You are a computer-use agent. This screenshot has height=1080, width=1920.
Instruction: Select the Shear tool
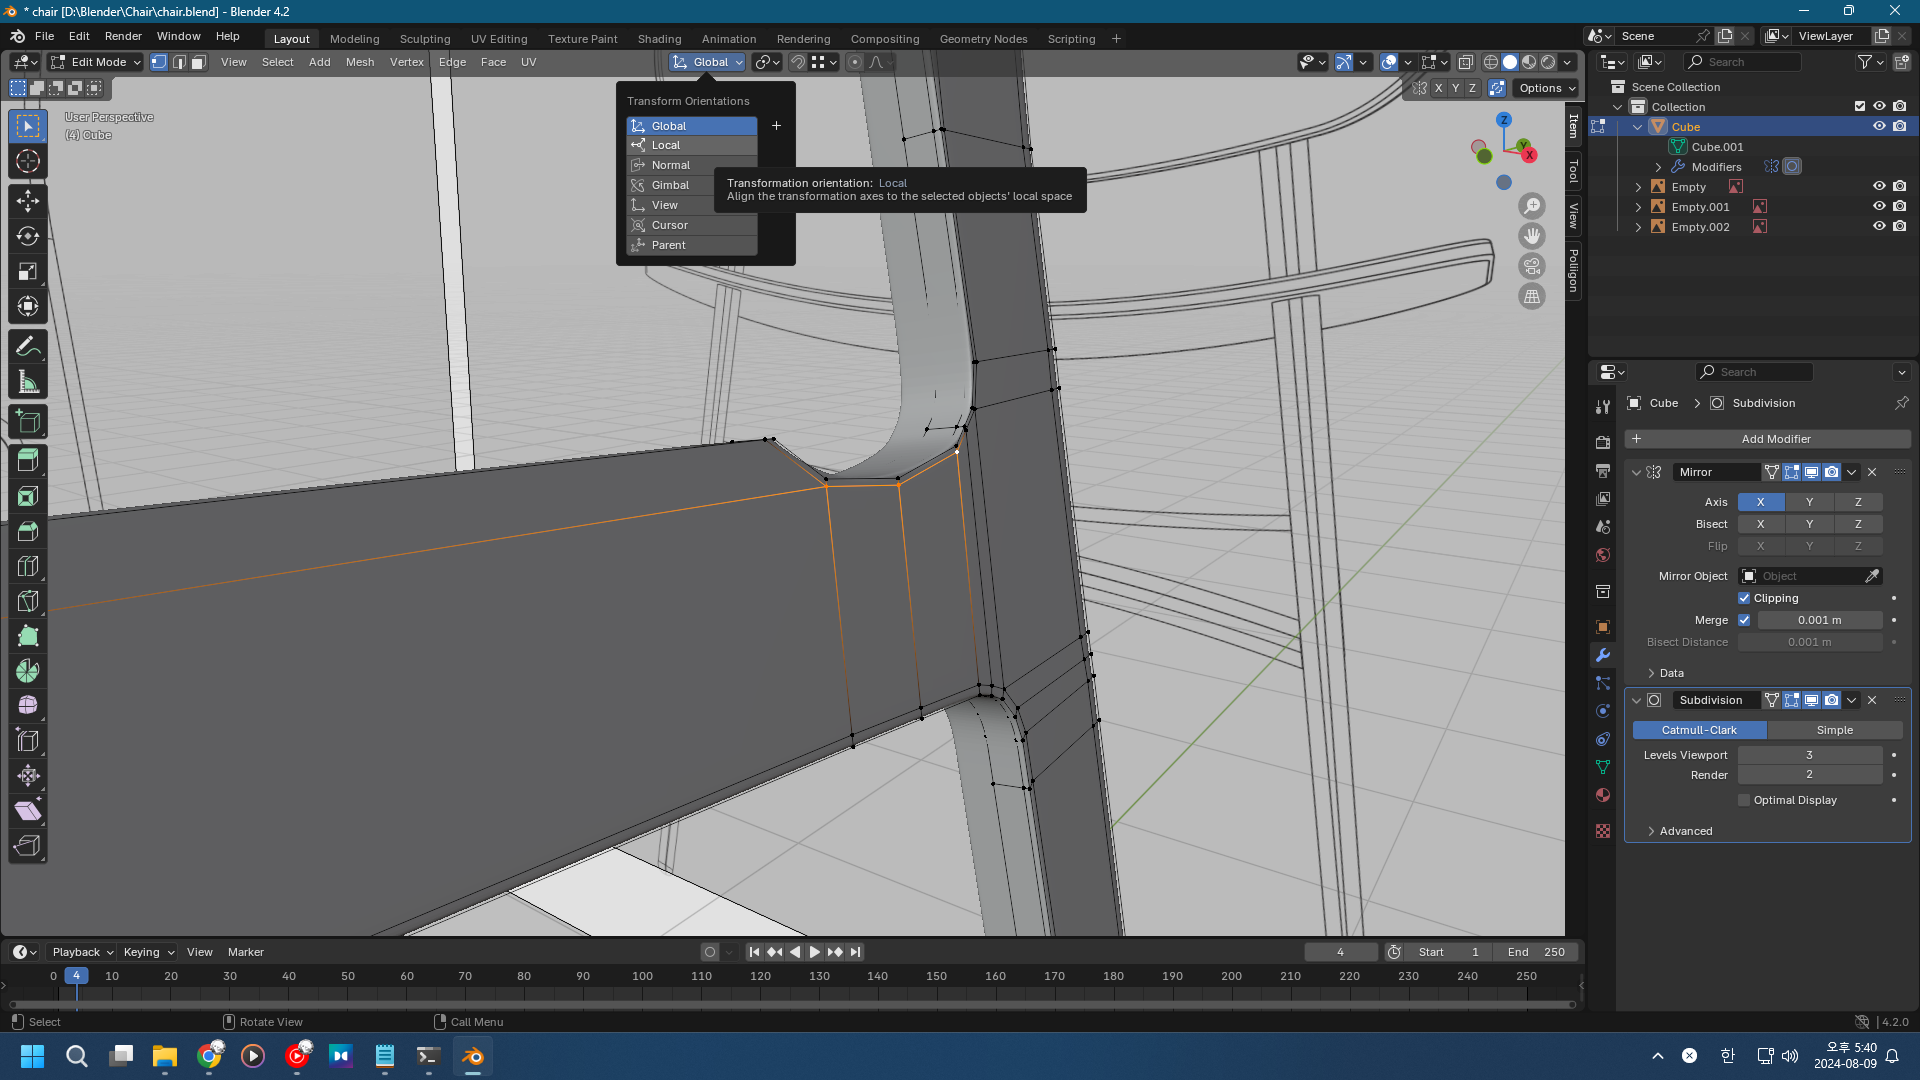point(28,811)
